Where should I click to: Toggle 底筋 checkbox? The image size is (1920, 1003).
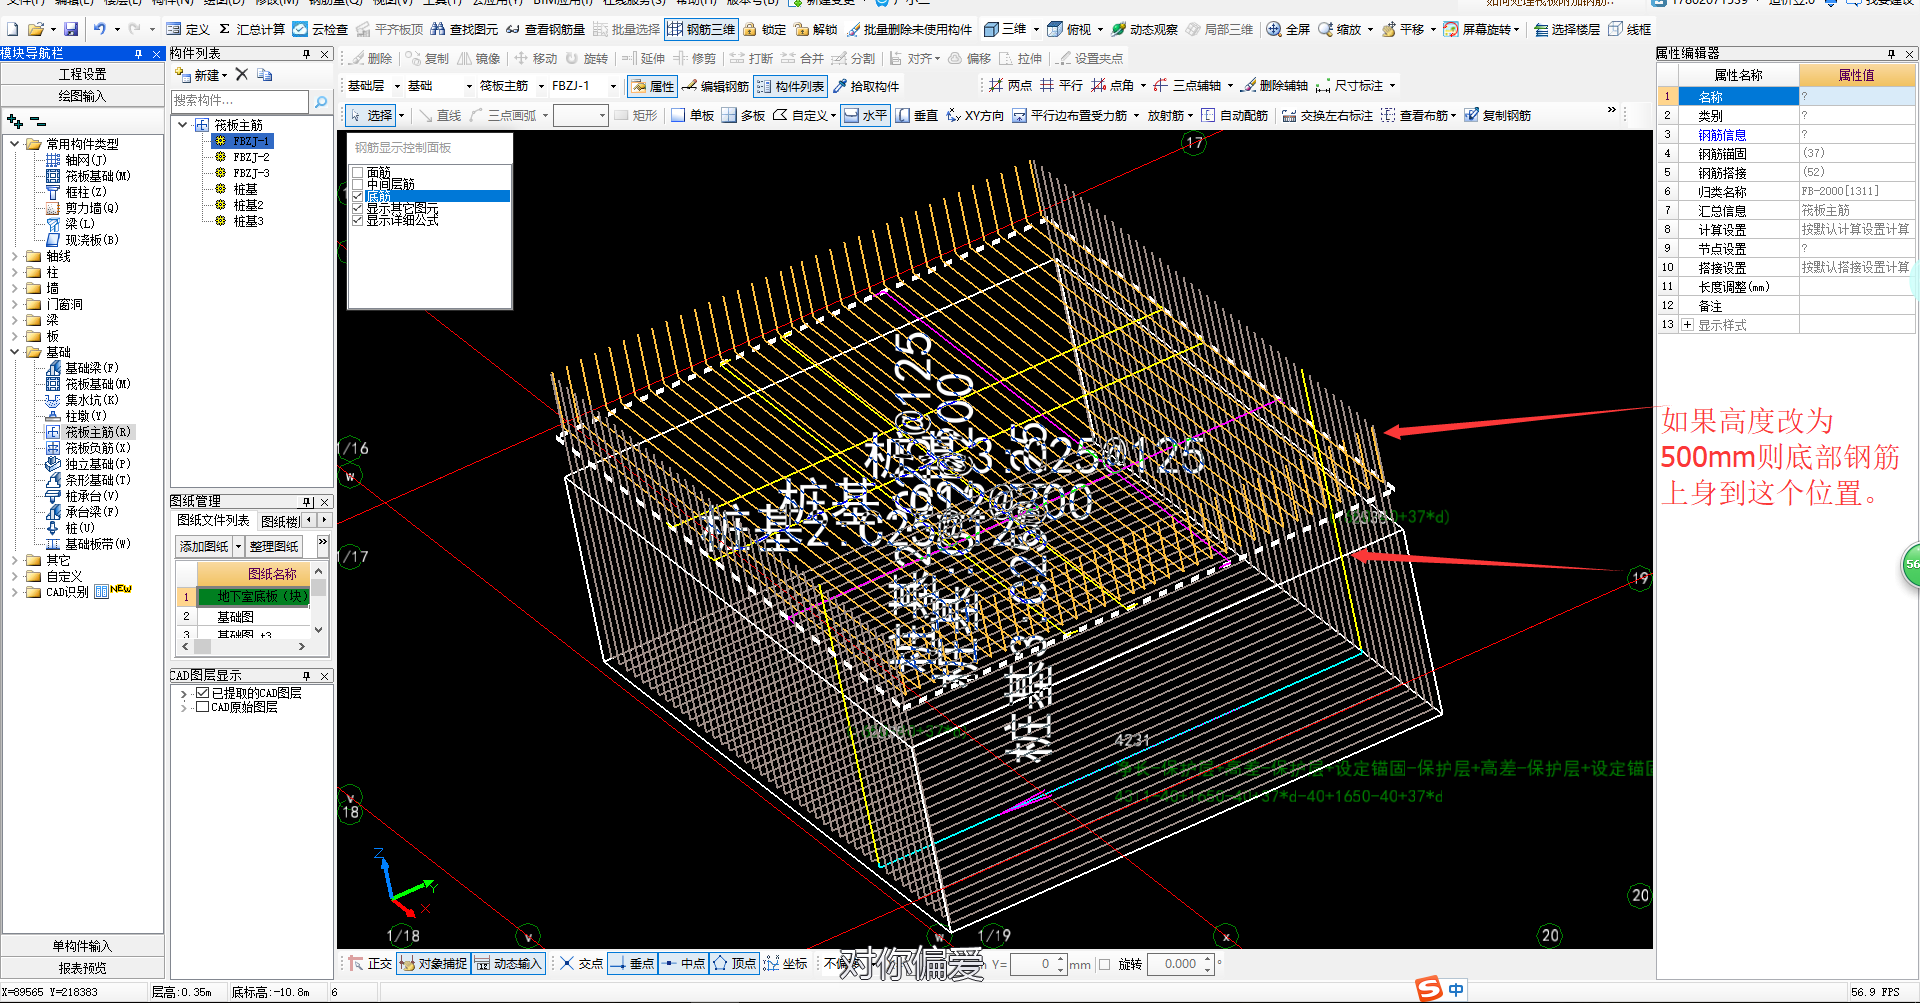(357, 197)
